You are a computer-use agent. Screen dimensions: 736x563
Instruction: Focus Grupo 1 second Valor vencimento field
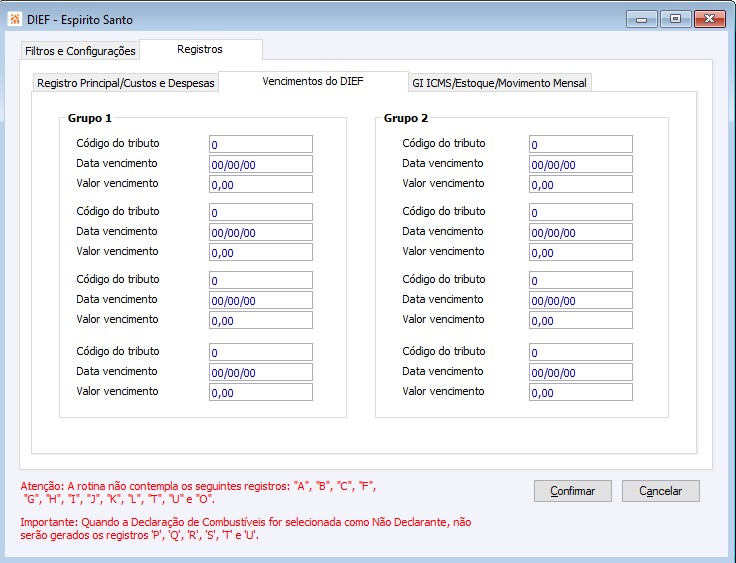(x=261, y=252)
